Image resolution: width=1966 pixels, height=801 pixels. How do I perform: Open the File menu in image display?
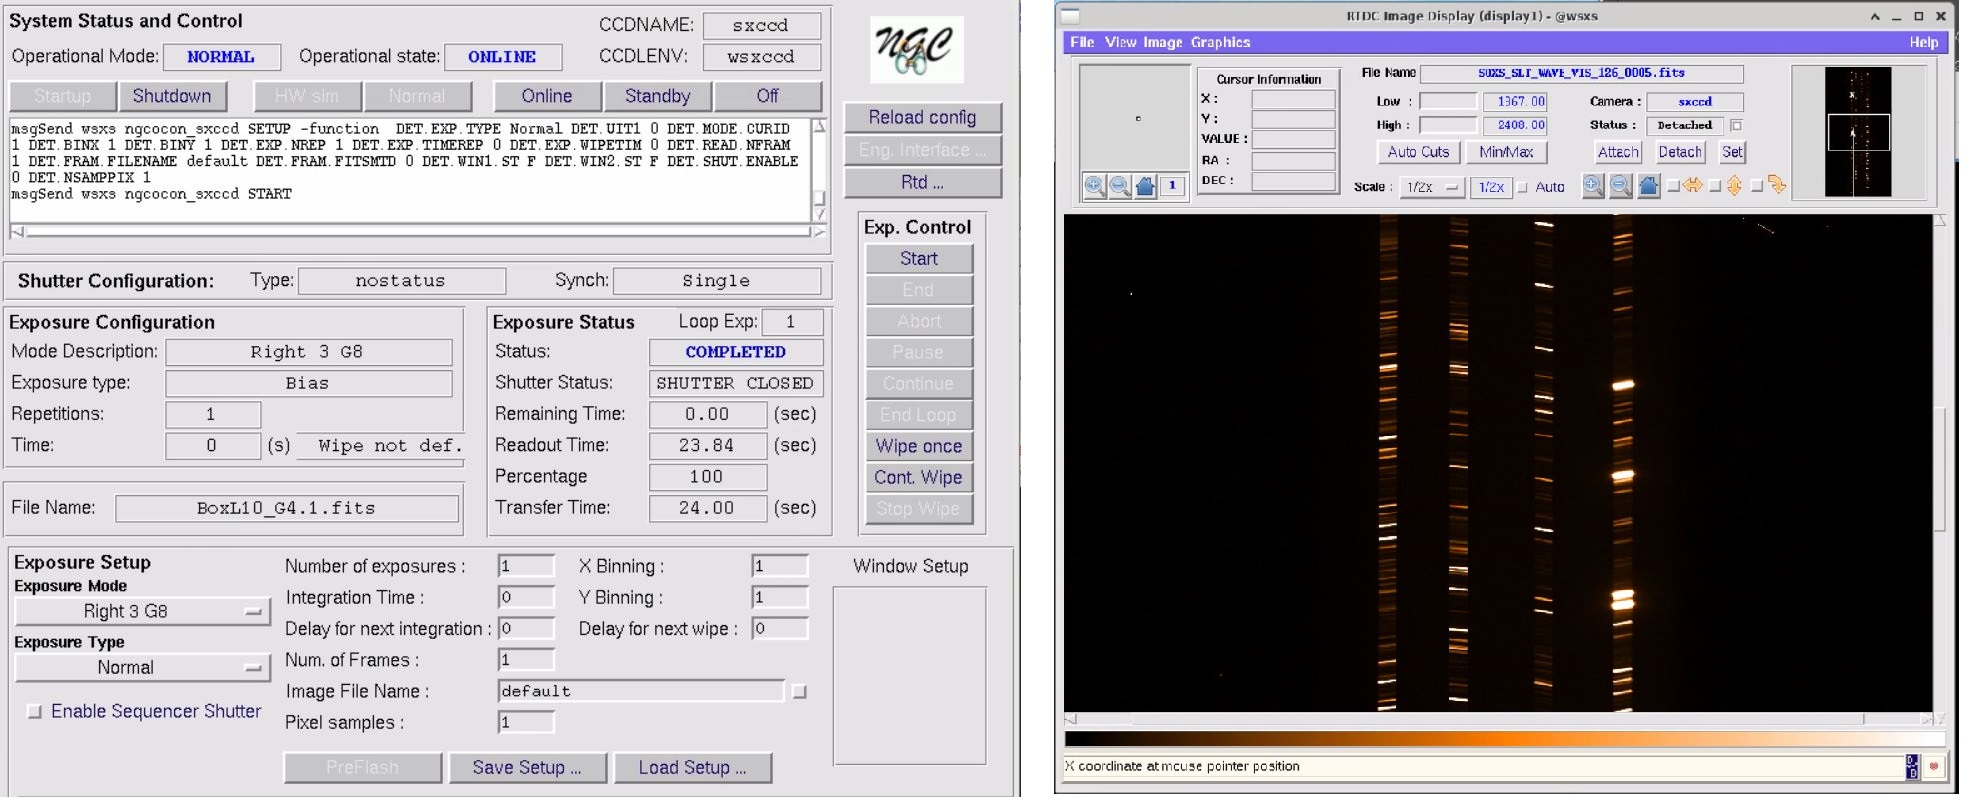[1081, 42]
